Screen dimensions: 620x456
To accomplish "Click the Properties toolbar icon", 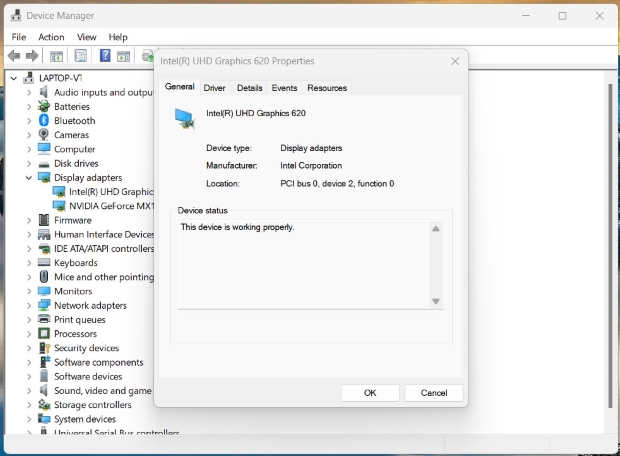I will [x=81, y=56].
